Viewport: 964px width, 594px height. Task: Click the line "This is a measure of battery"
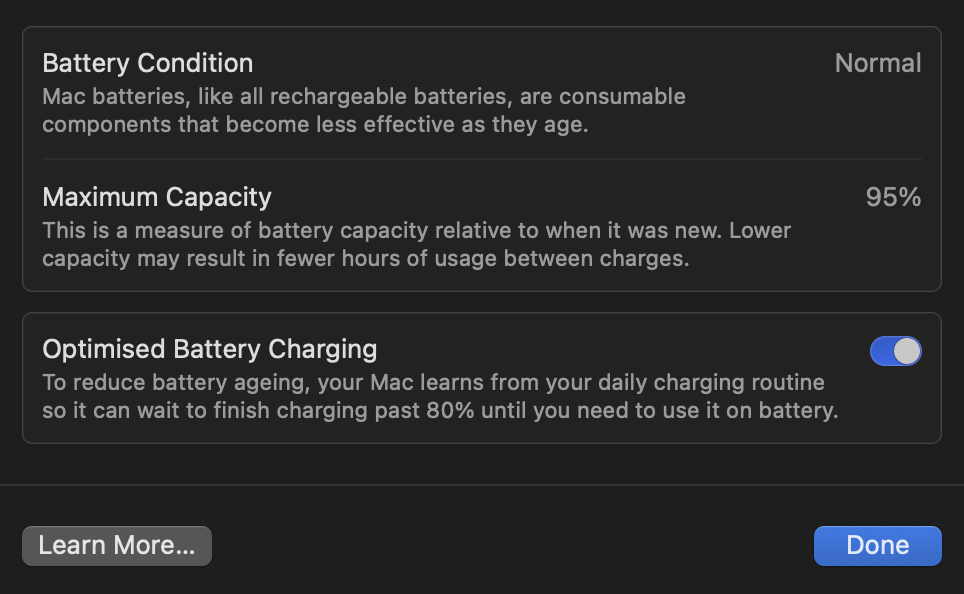click(416, 231)
